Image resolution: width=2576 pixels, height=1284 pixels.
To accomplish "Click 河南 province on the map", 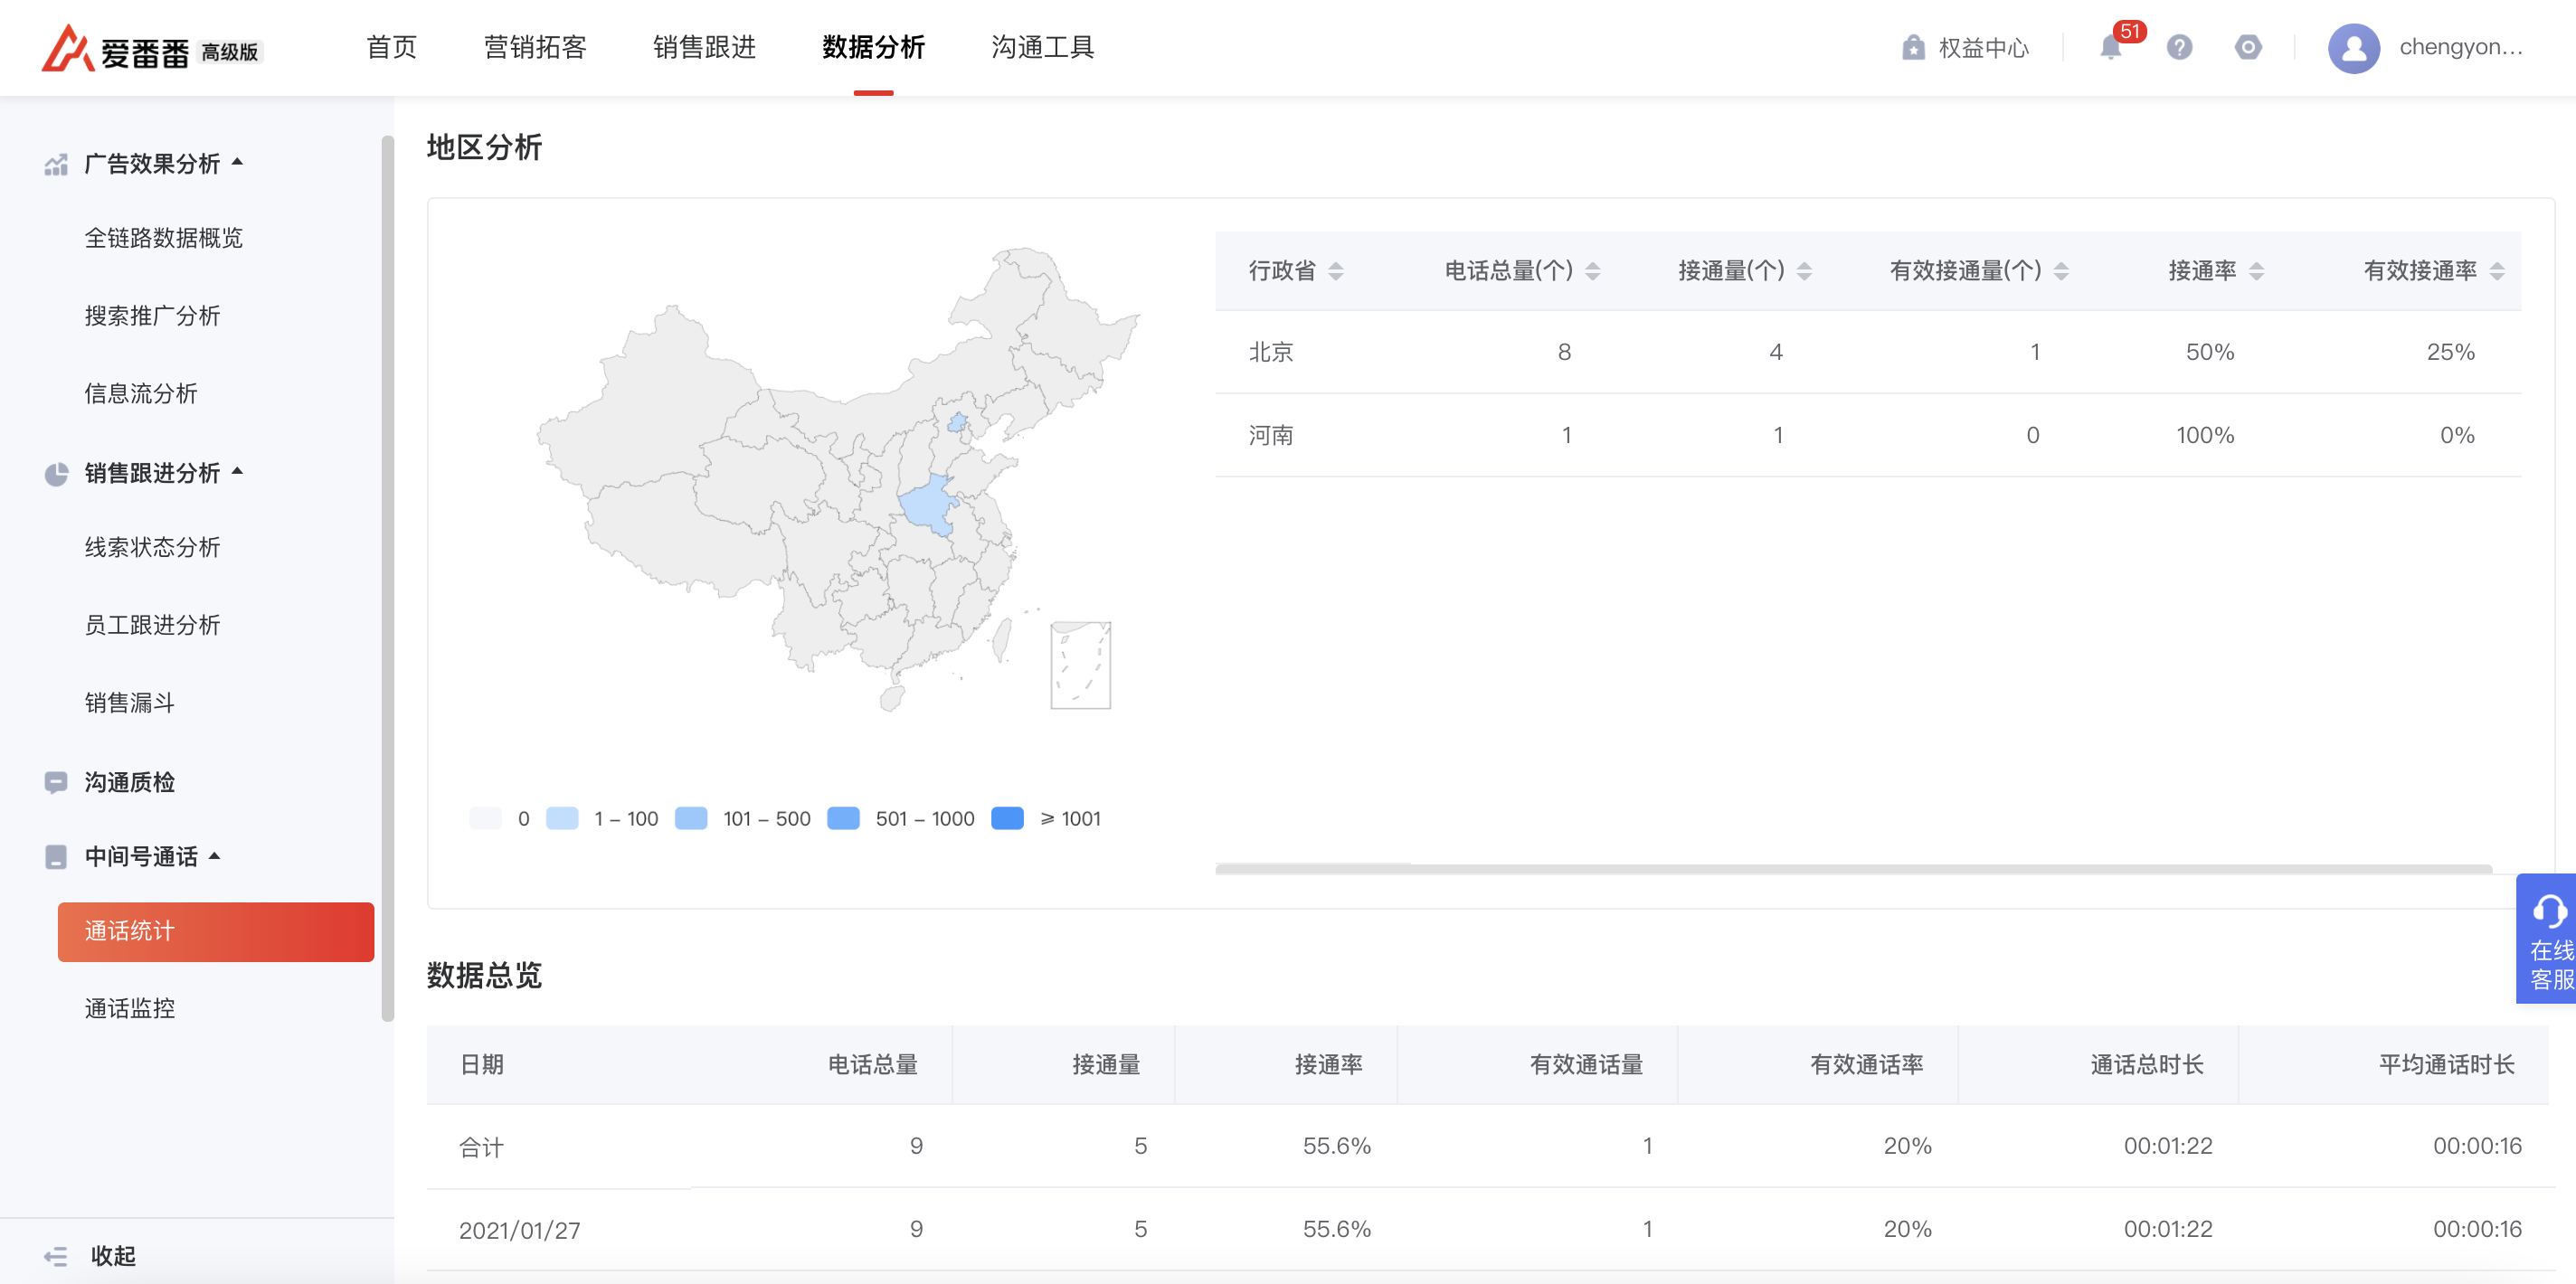I will [928, 506].
